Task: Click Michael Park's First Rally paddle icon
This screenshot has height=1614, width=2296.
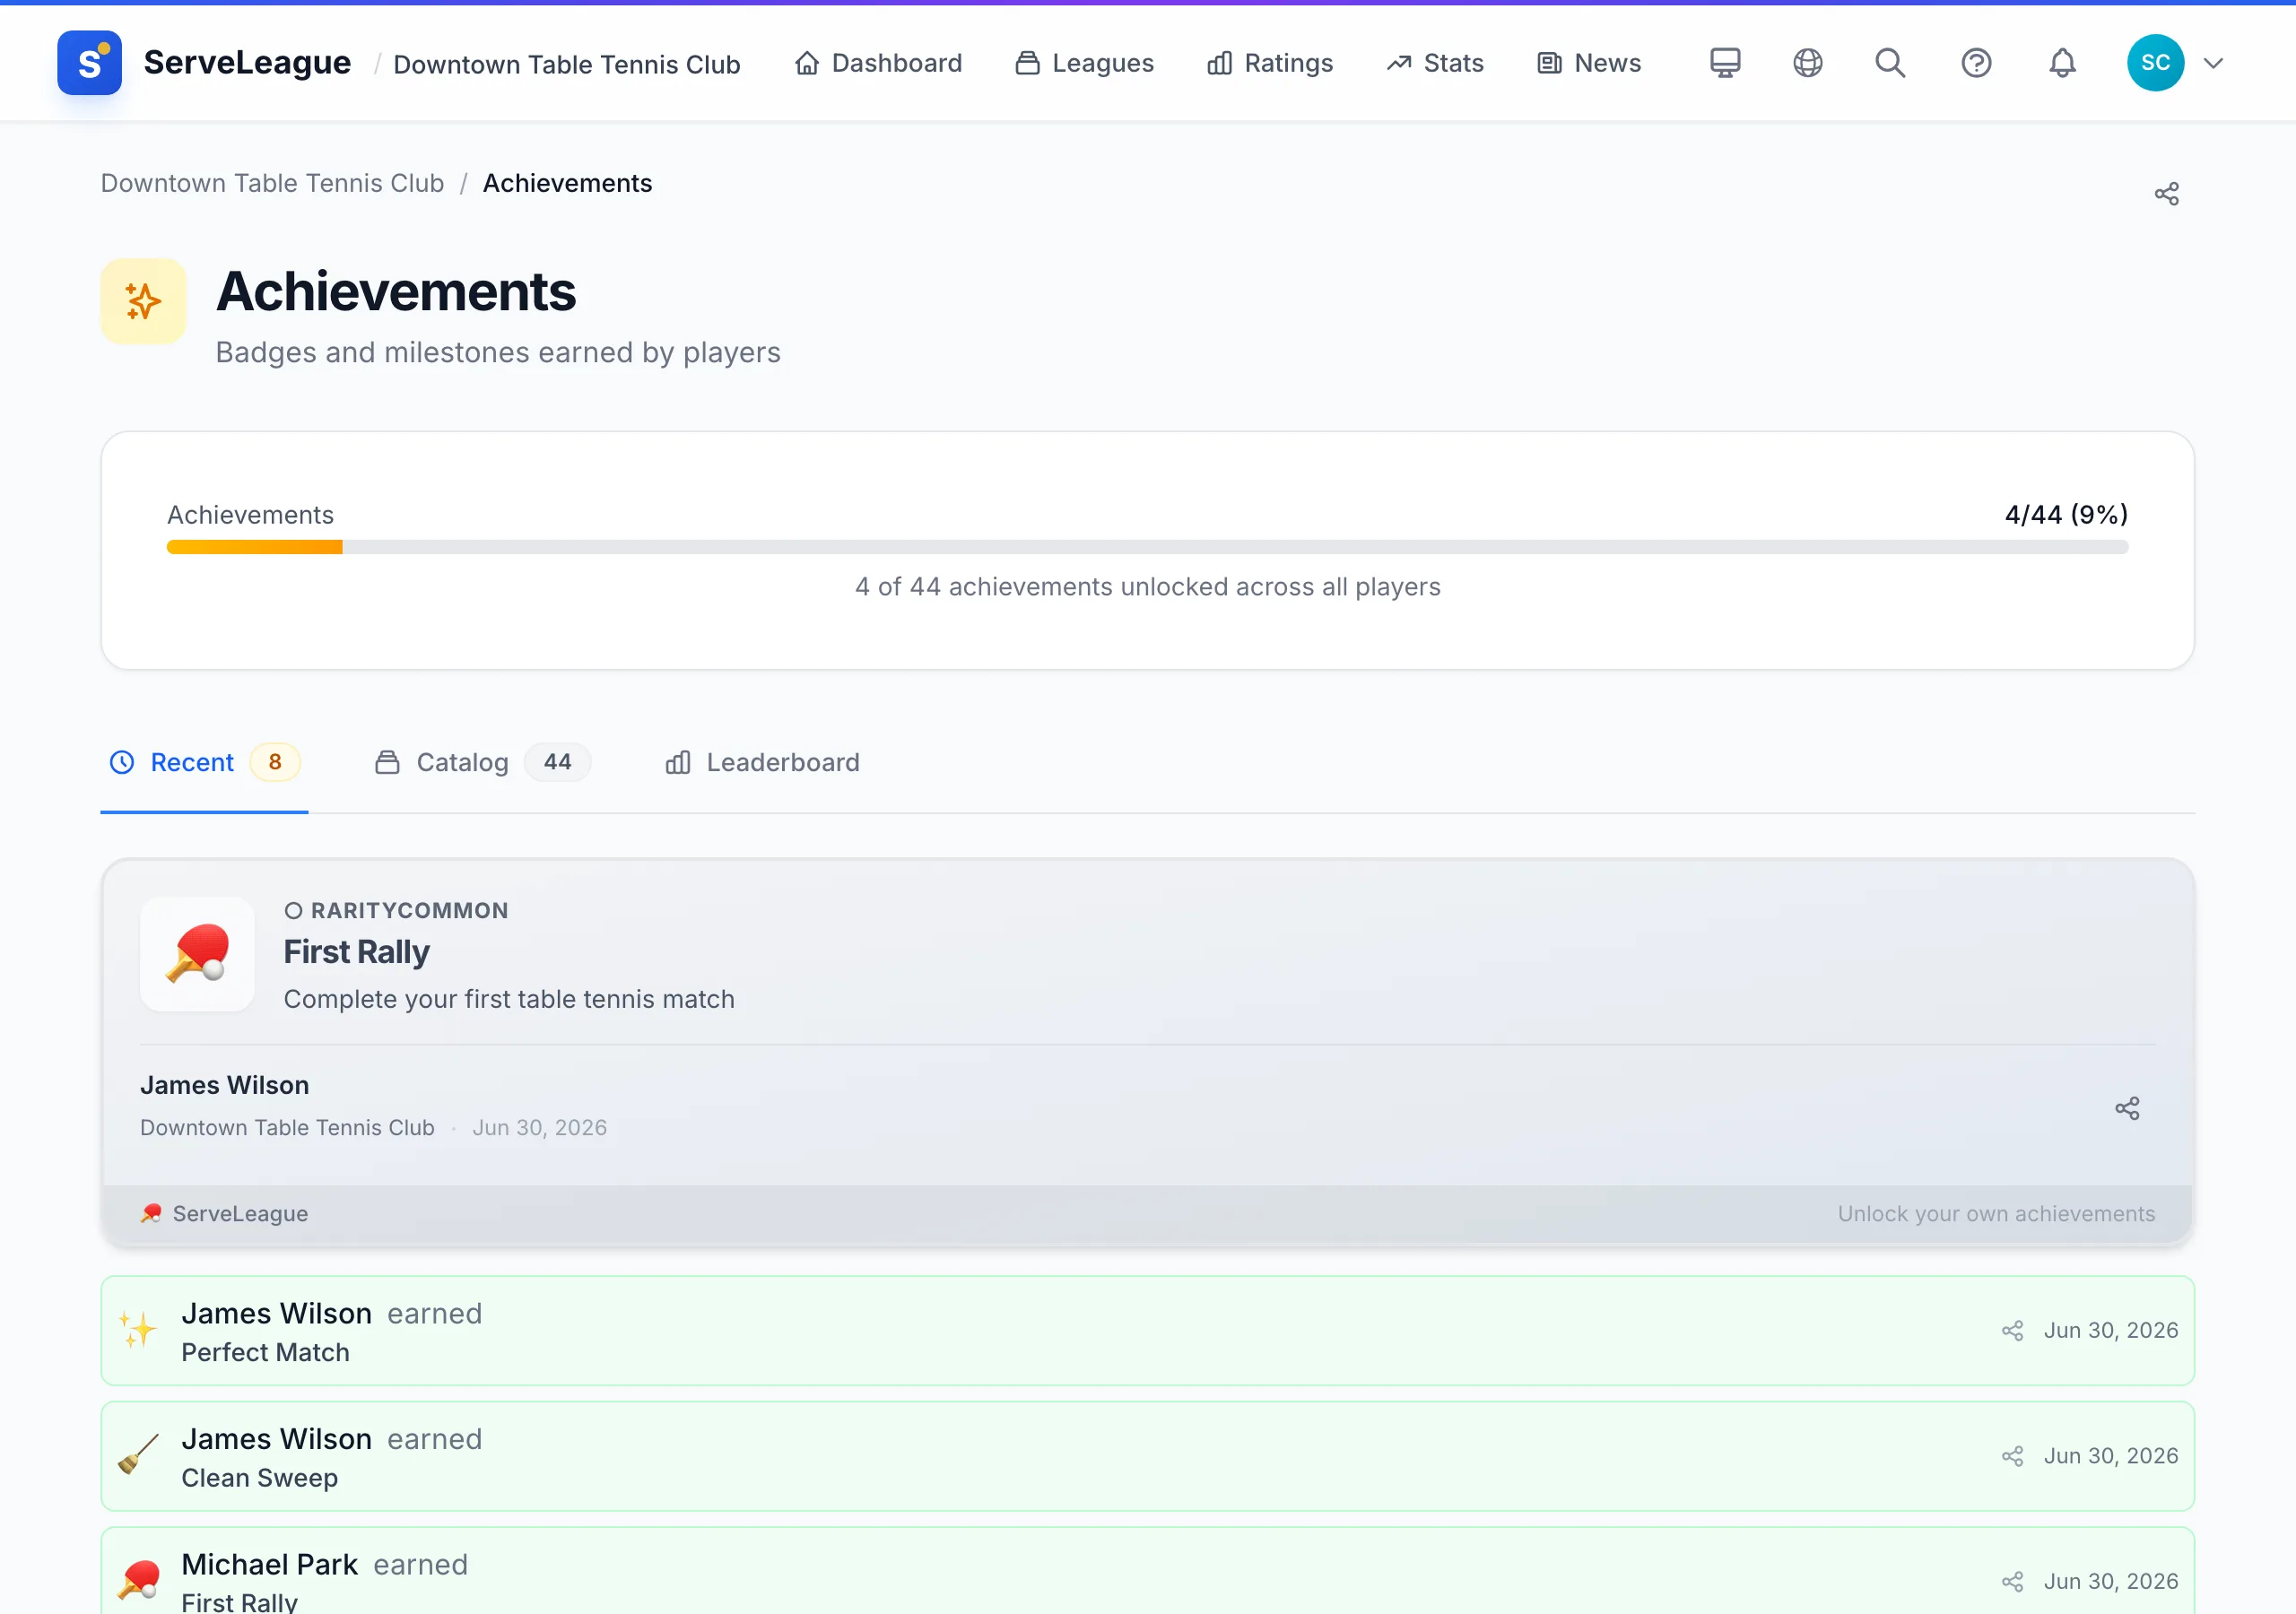Action: click(x=138, y=1581)
